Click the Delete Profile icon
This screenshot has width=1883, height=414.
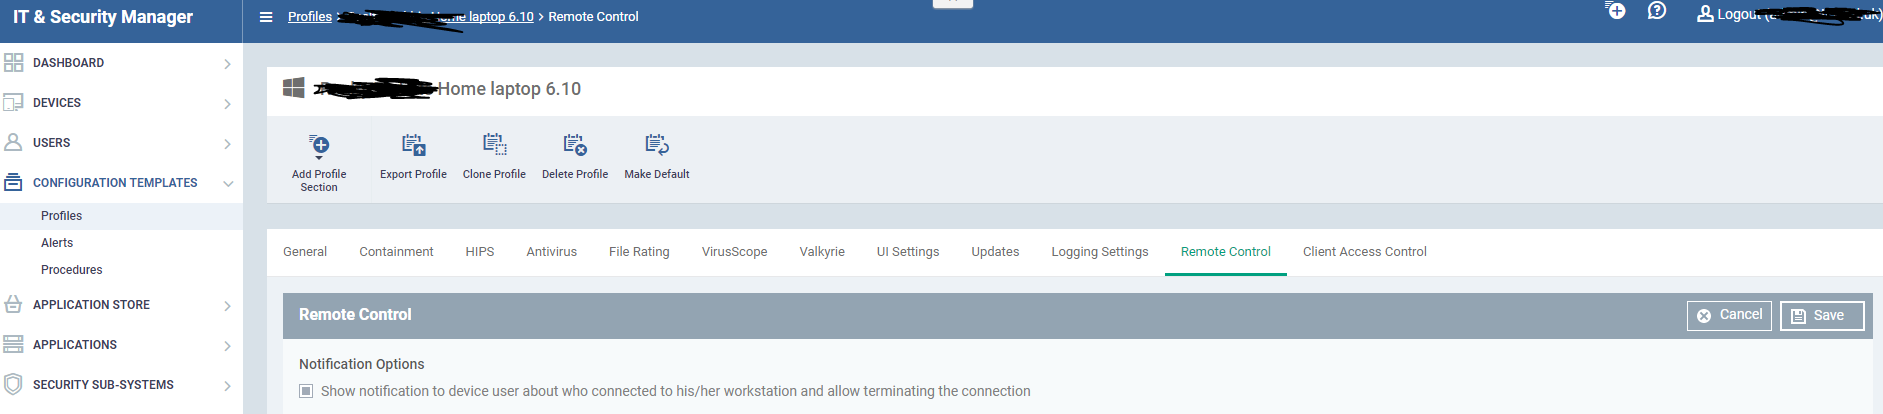575,145
